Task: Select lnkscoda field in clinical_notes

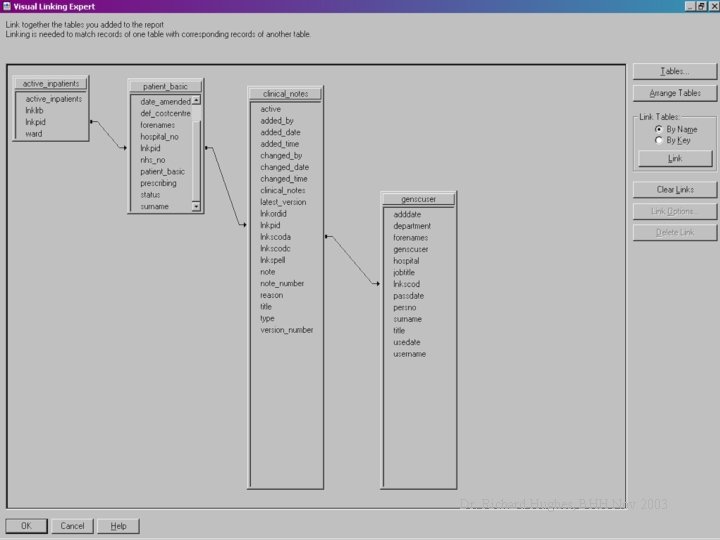Action: point(275,237)
